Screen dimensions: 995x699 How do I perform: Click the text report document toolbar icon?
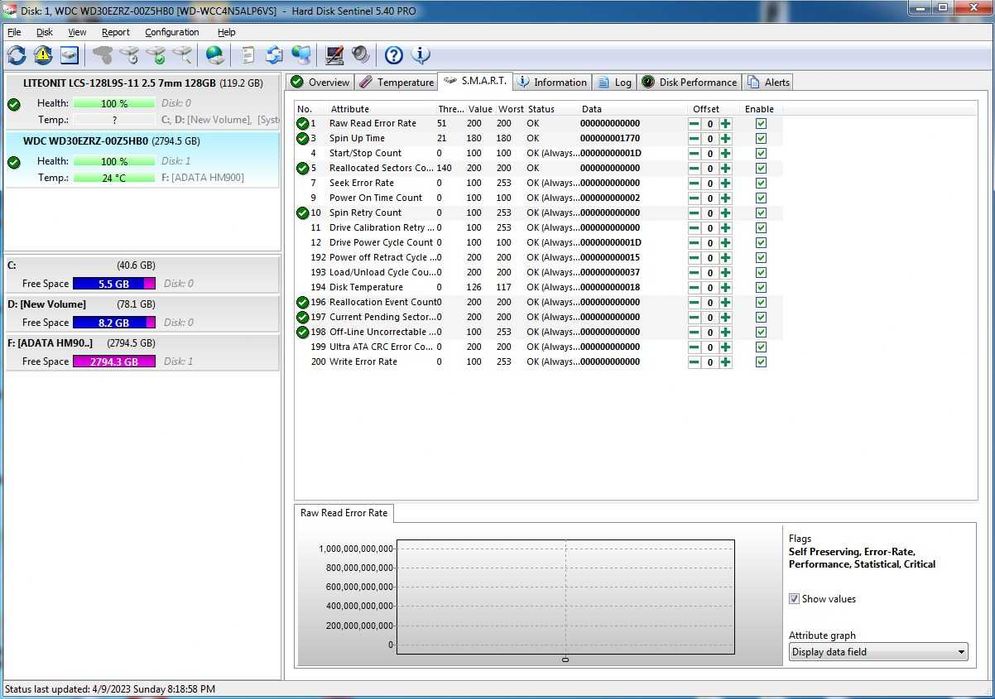[248, 56]
